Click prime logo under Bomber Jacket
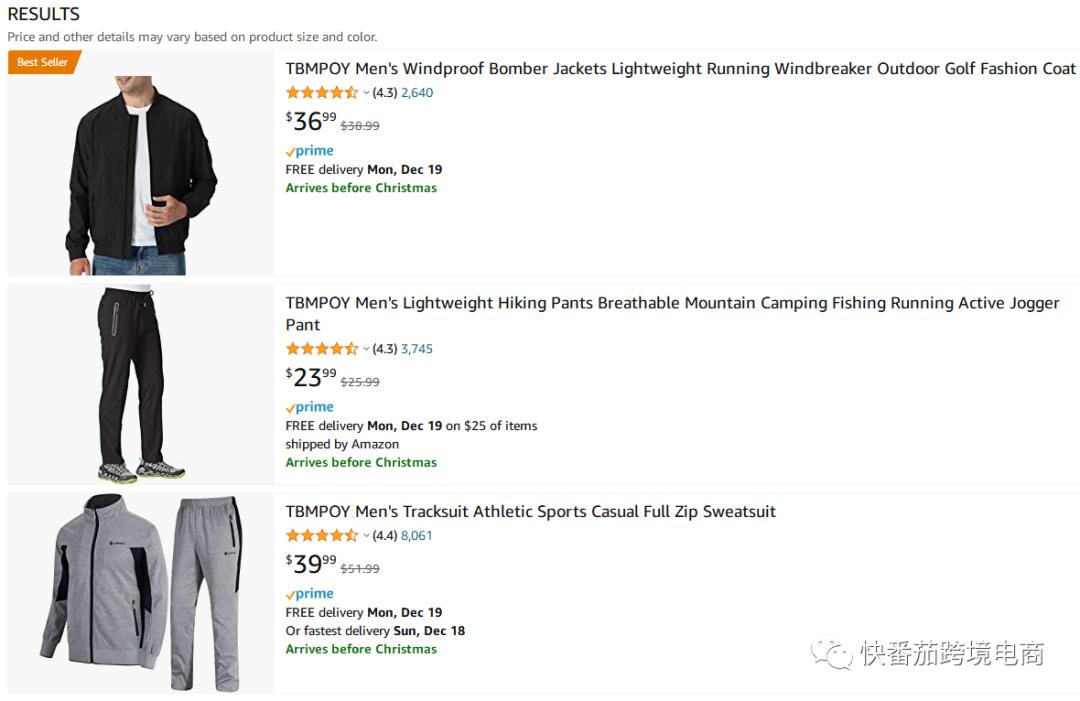Viewport: 1080px width, 701px height. pos(310,151)
